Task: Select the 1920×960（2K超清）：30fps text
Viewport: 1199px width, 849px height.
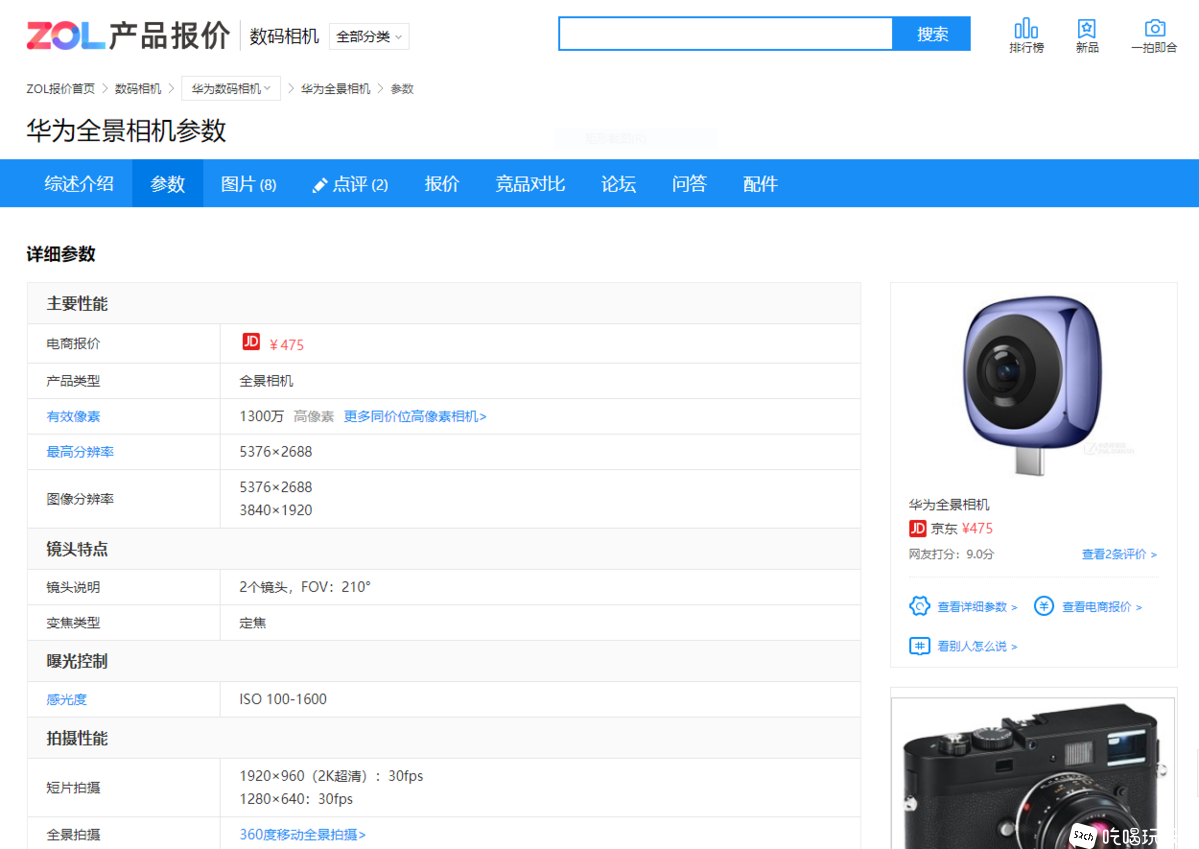Action: click(x=331, y=776)
